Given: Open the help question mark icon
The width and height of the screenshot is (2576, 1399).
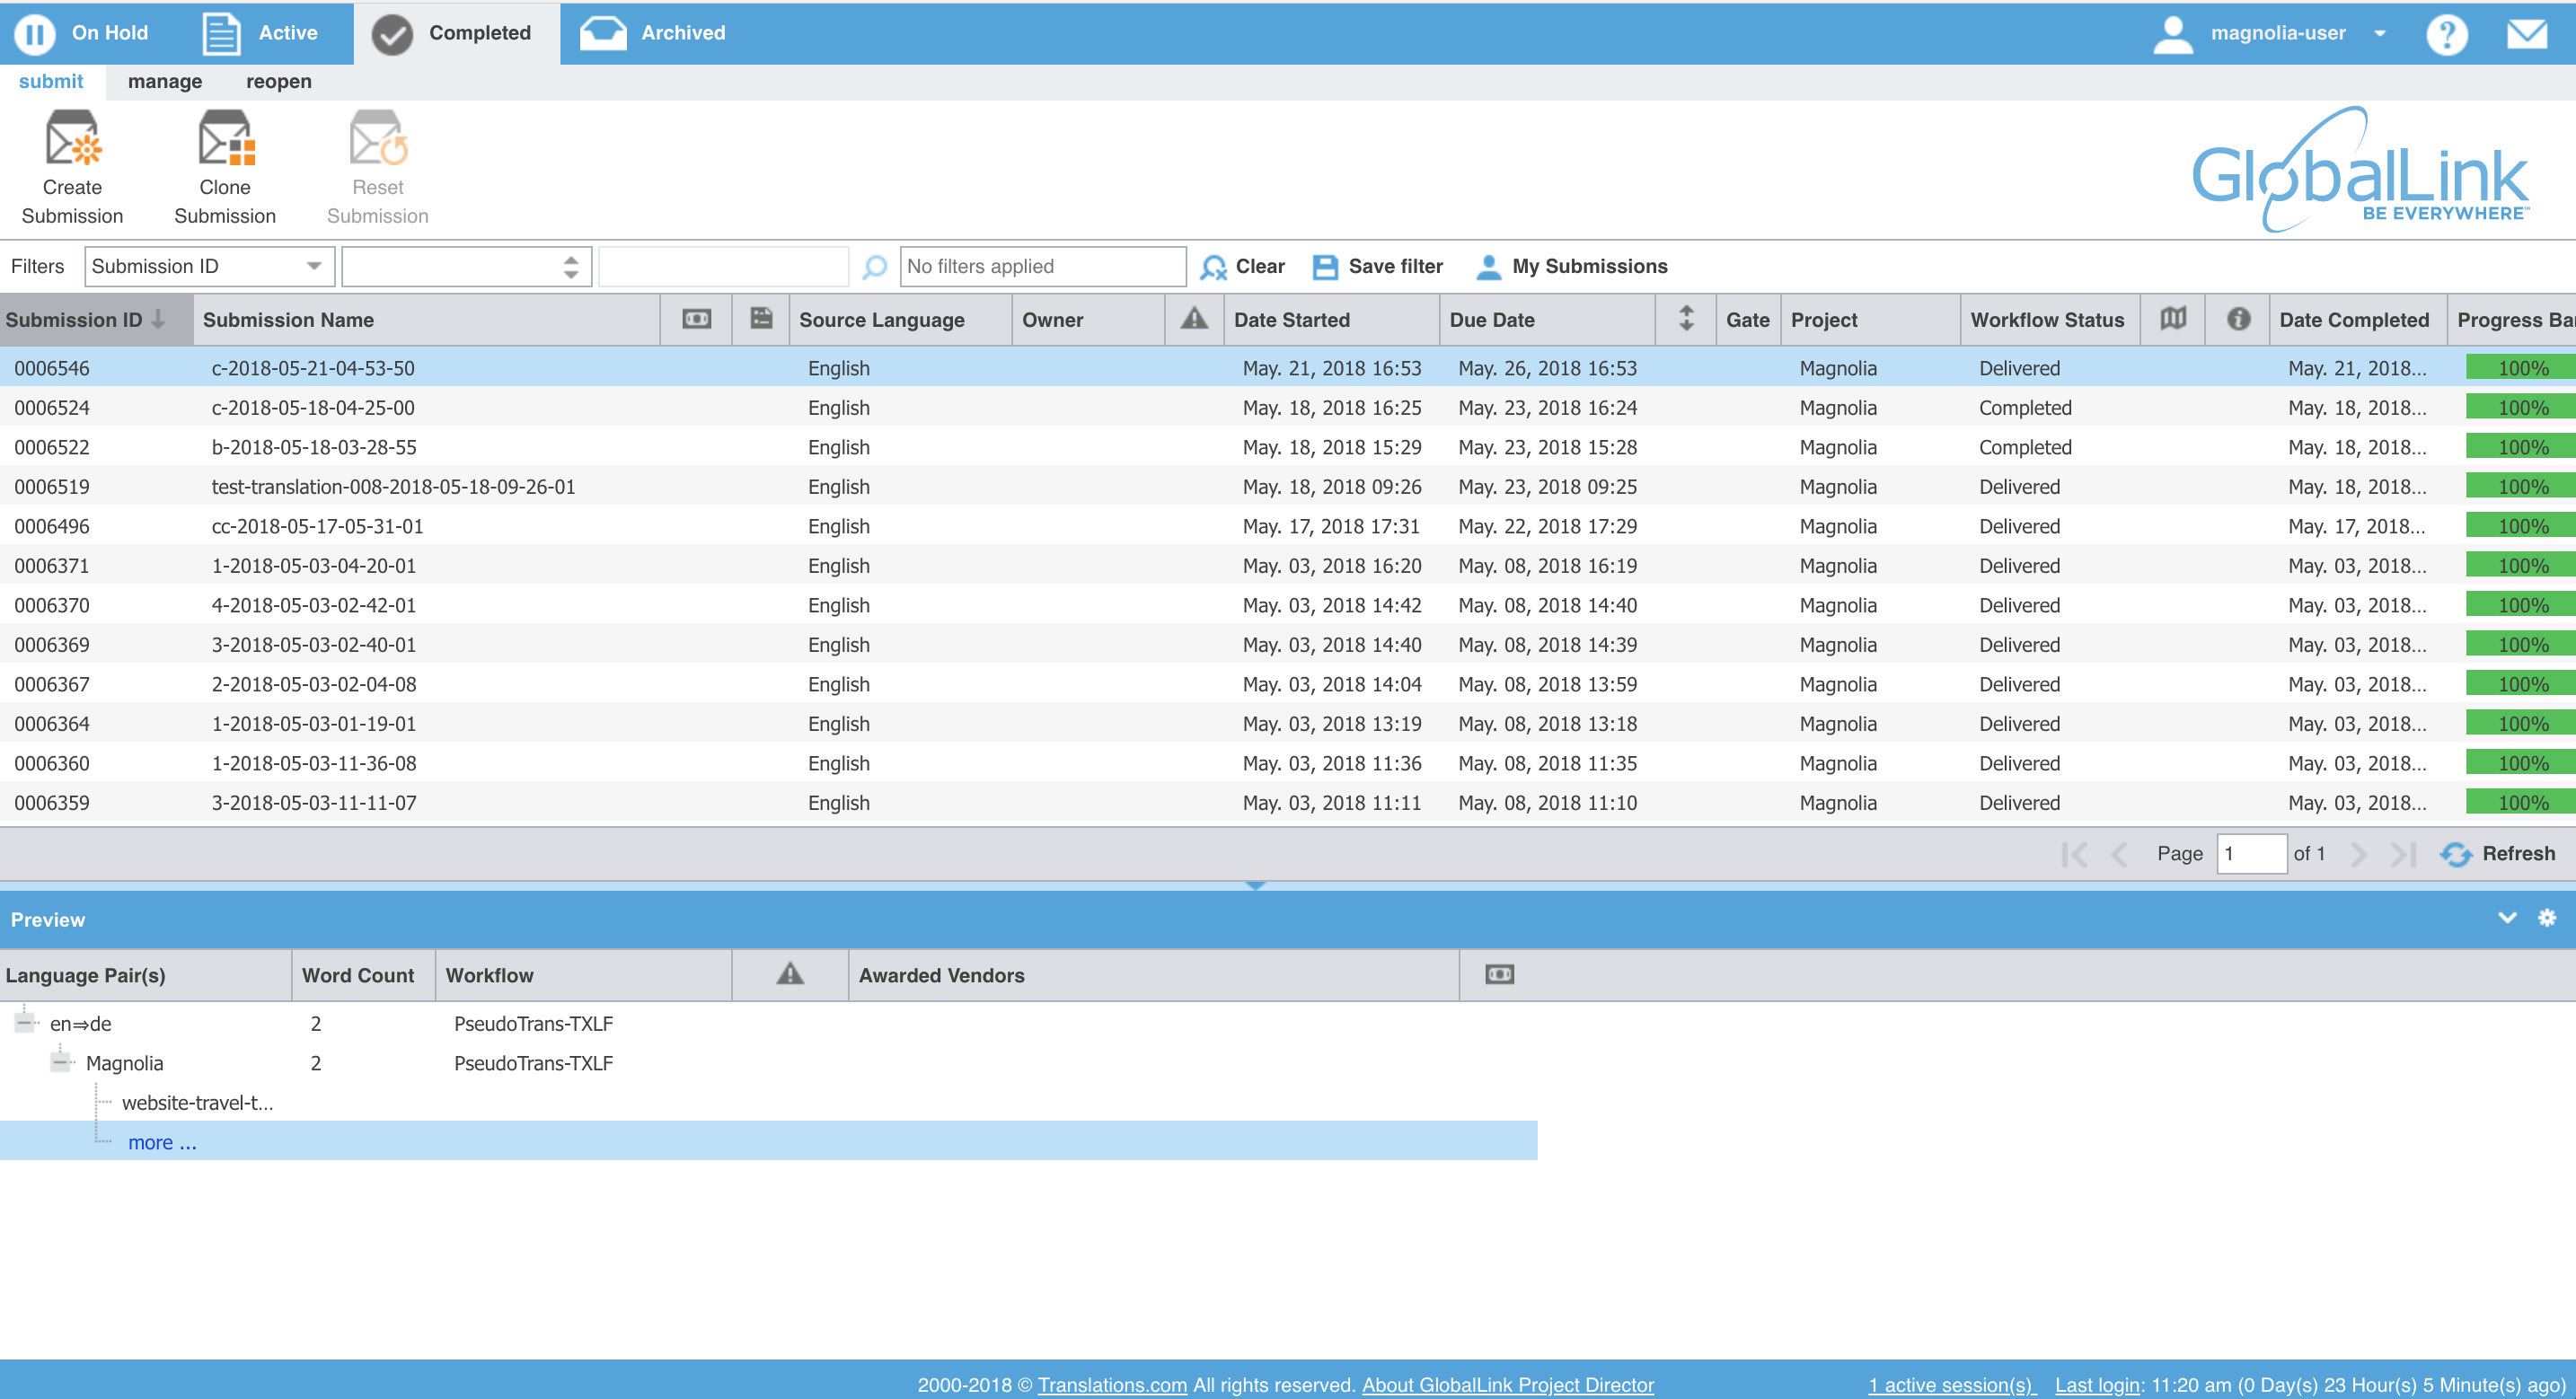Looking at the screenshot, I should click(x=2446, y=34).
